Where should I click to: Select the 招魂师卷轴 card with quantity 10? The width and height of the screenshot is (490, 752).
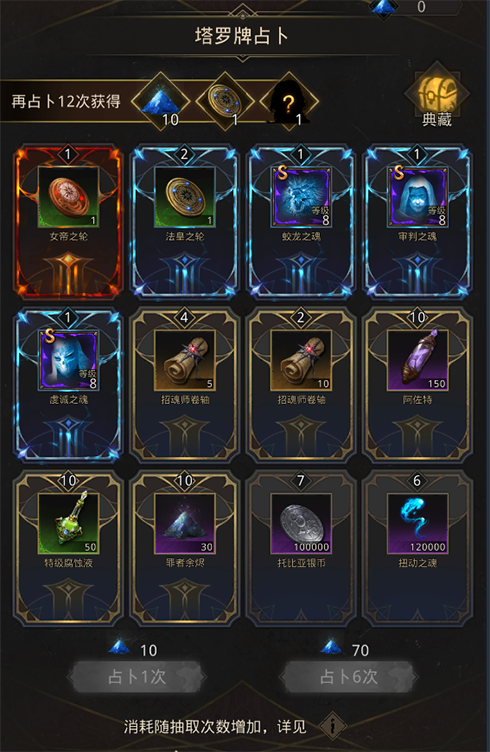coord(301,384)
